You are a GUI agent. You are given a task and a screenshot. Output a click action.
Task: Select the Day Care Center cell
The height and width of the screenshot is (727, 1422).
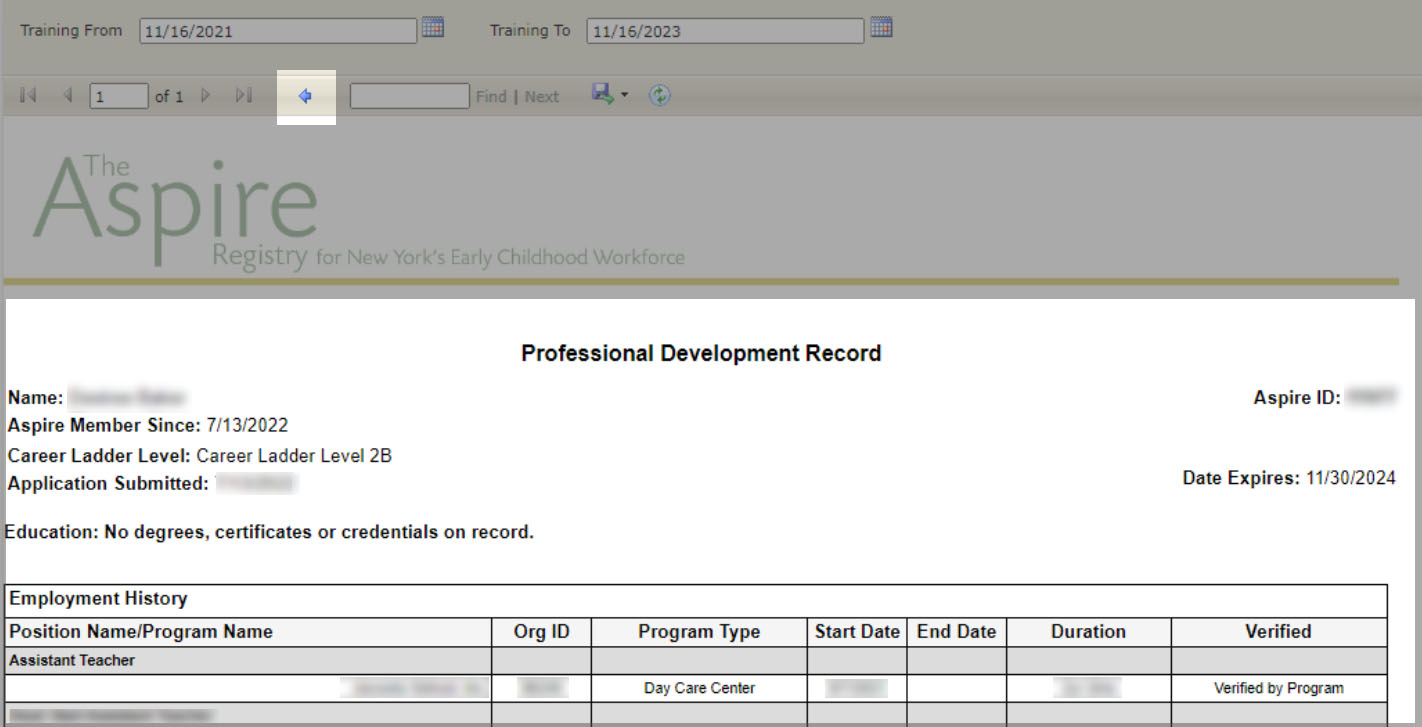699,688
